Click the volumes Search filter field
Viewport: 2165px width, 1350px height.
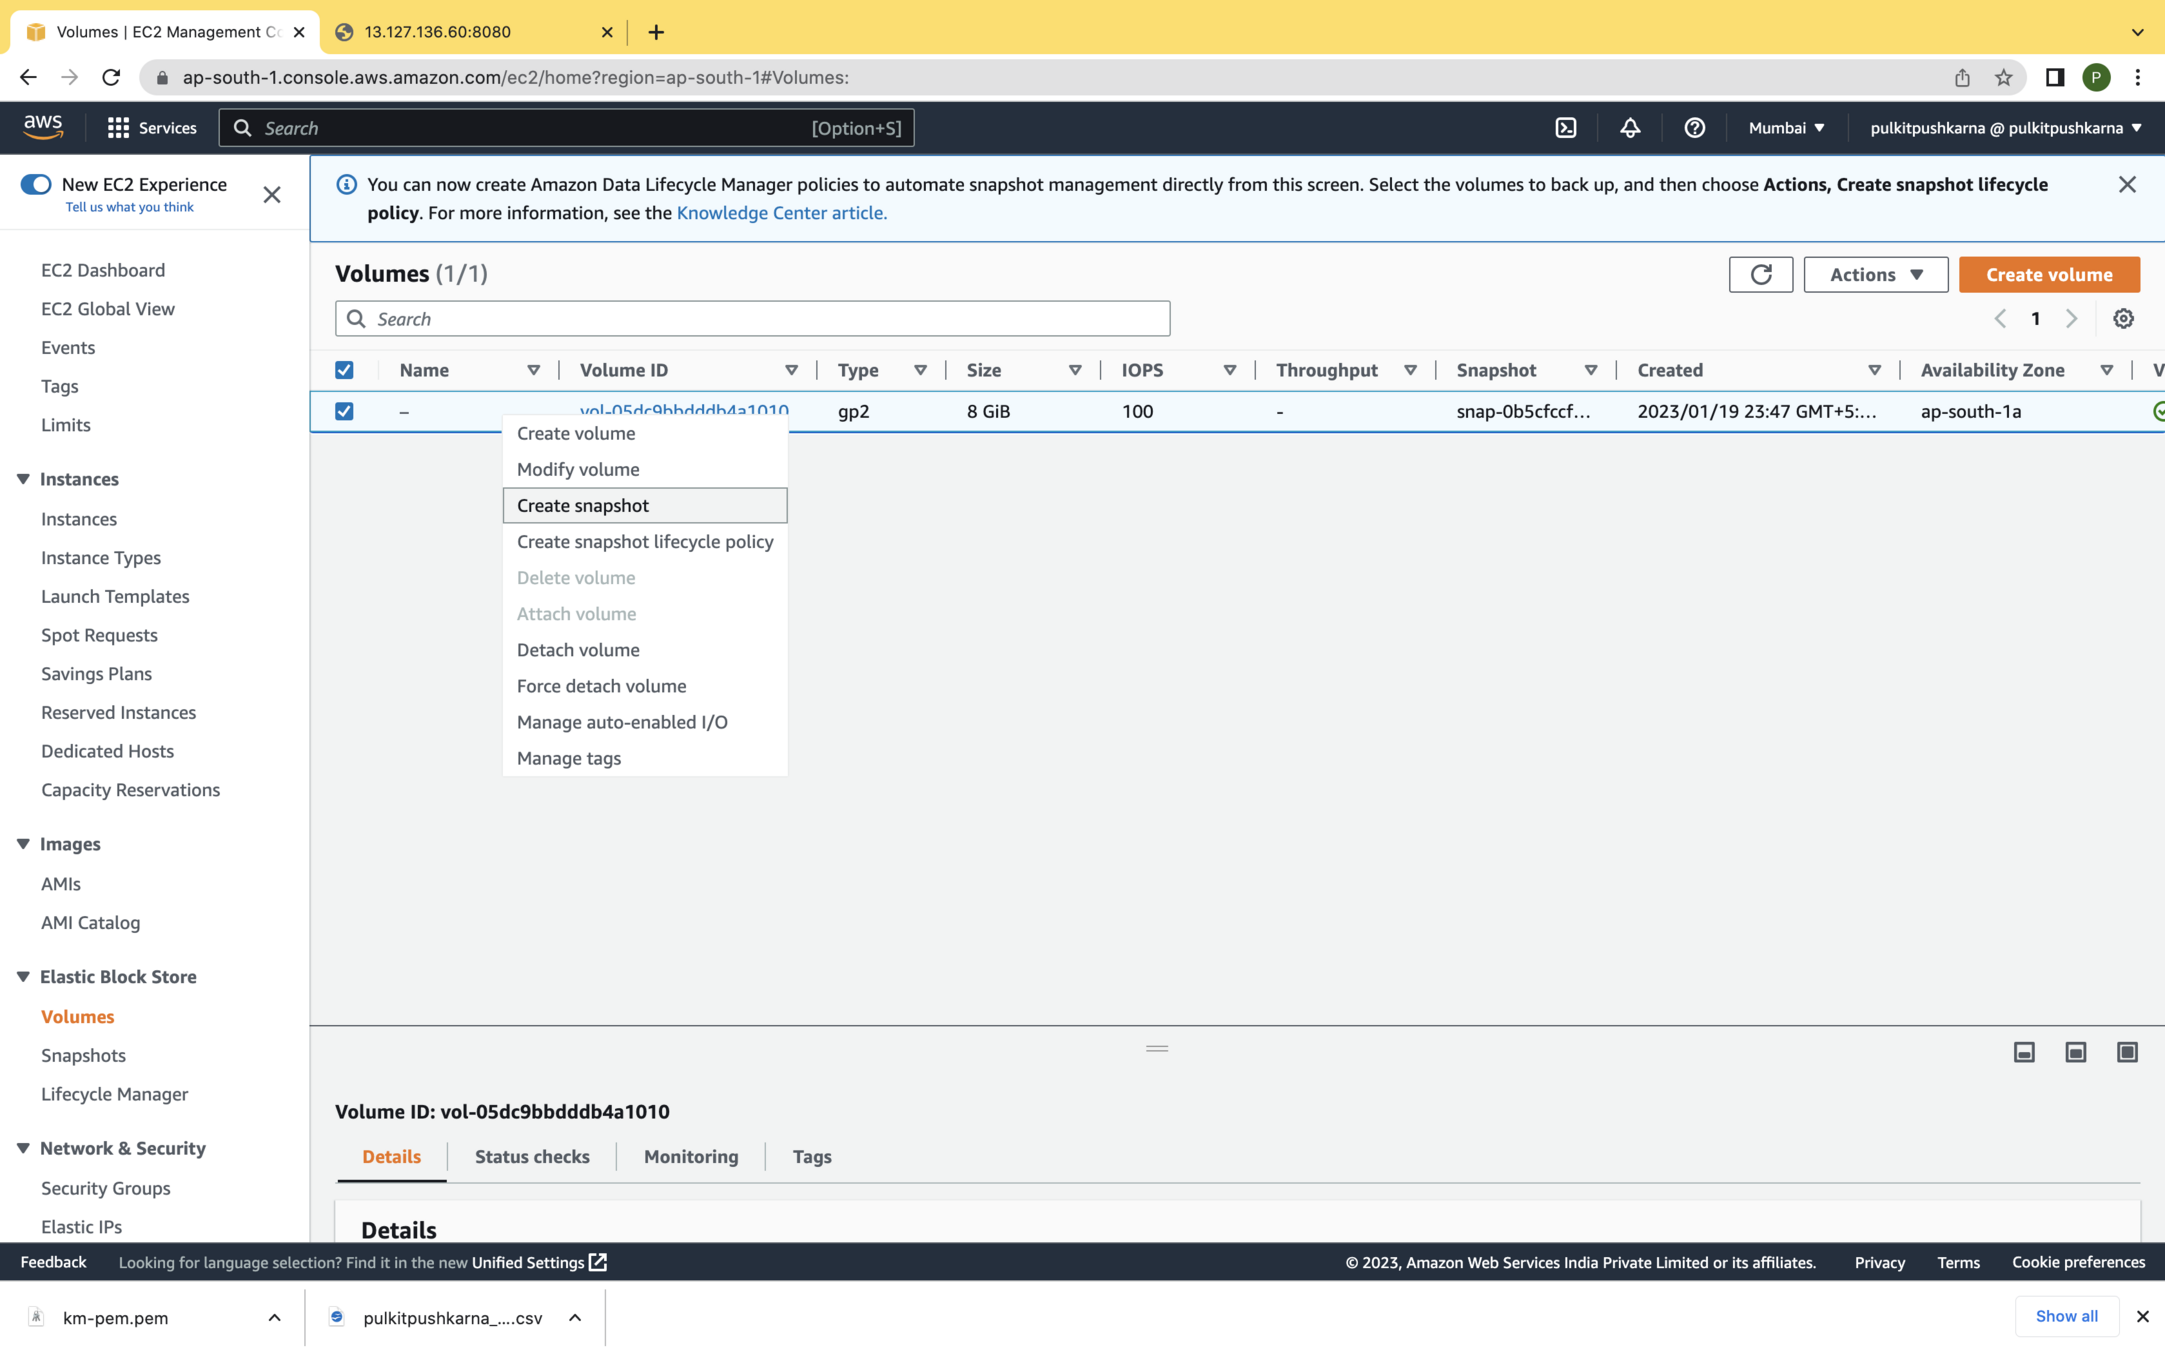752,319
